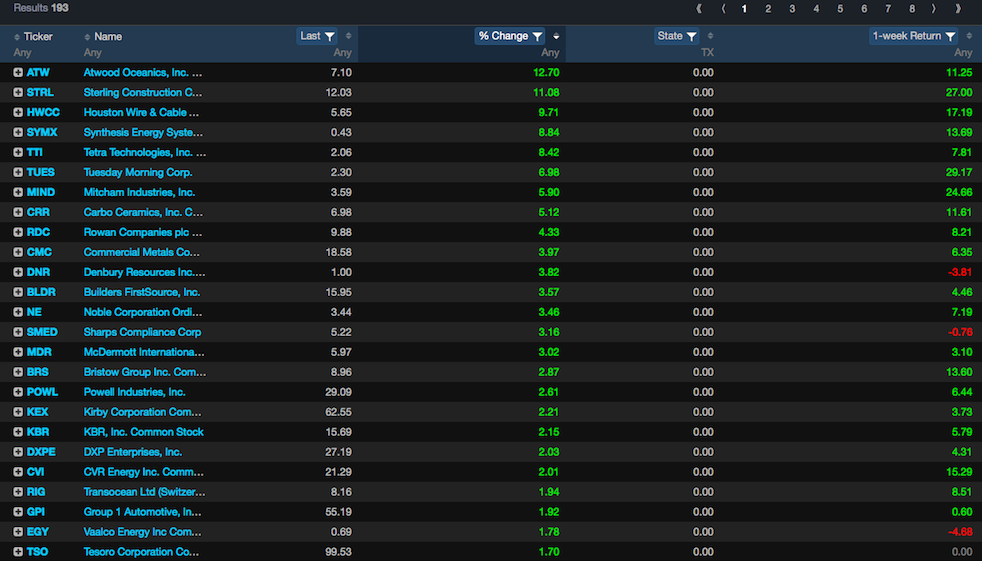Expand the DNR row plus icon

[x=18, y=272]
